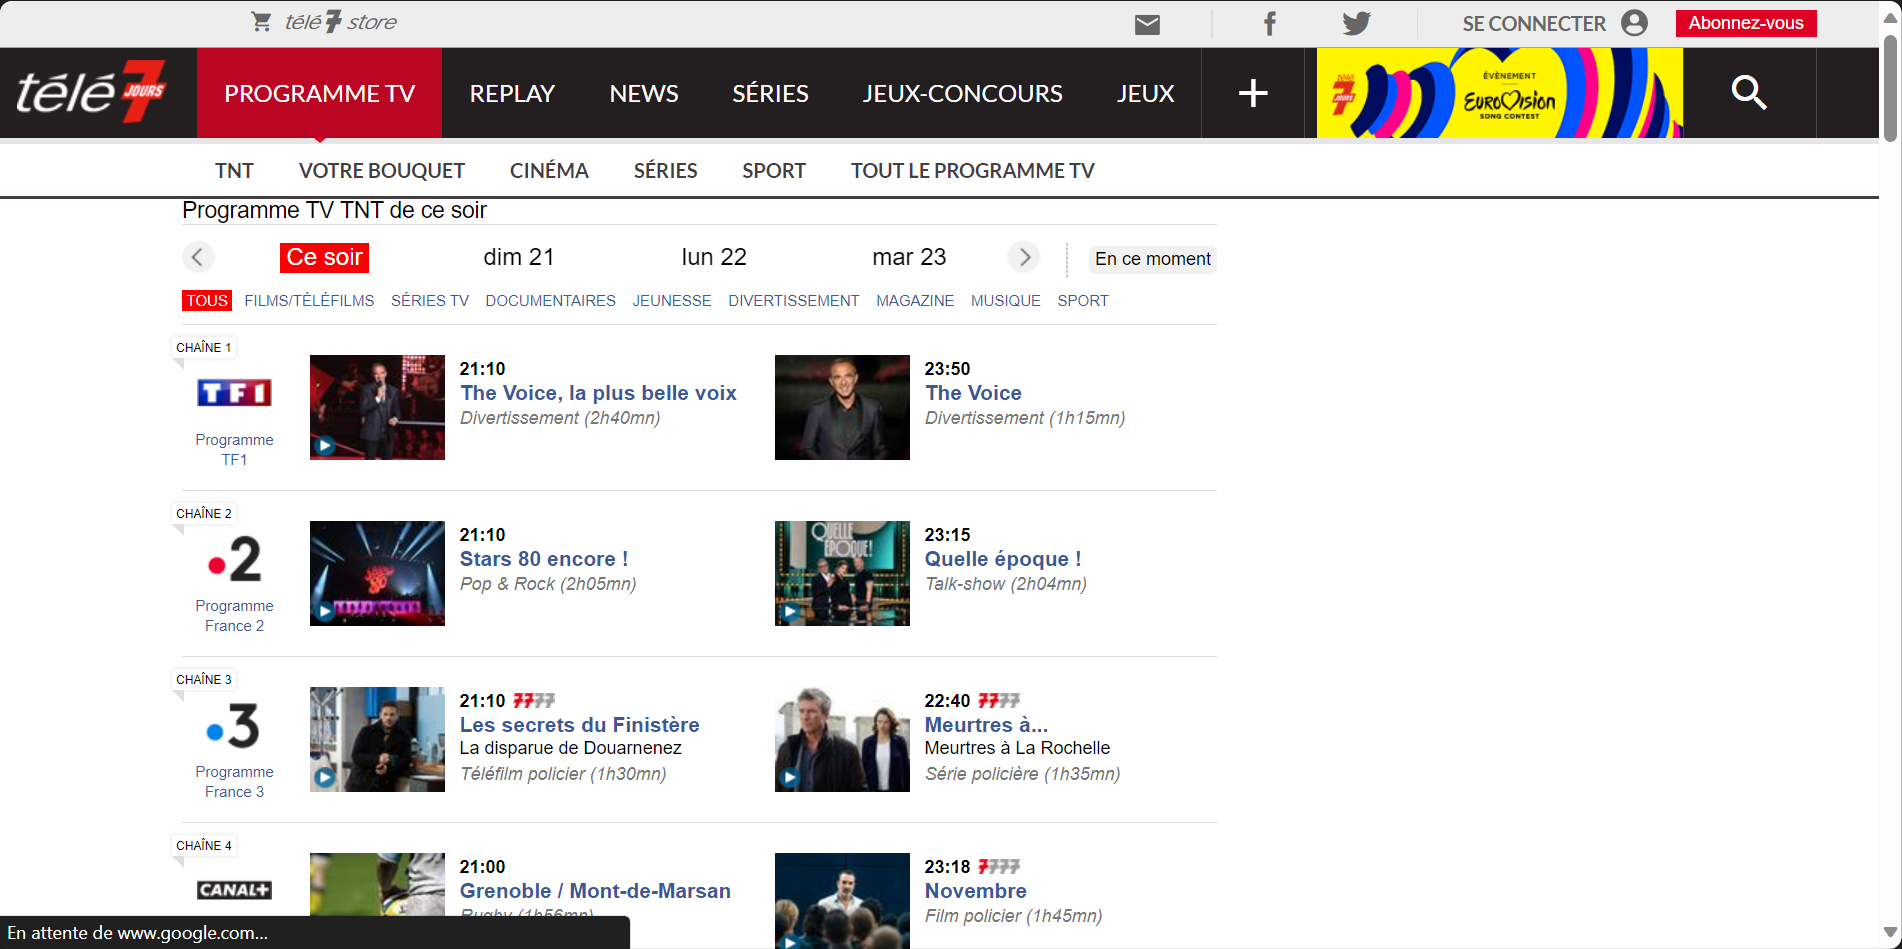Open The Voice, la plus belle voix link
Viewport: 1902px width, 949px height.
click(x=598, y=393)
